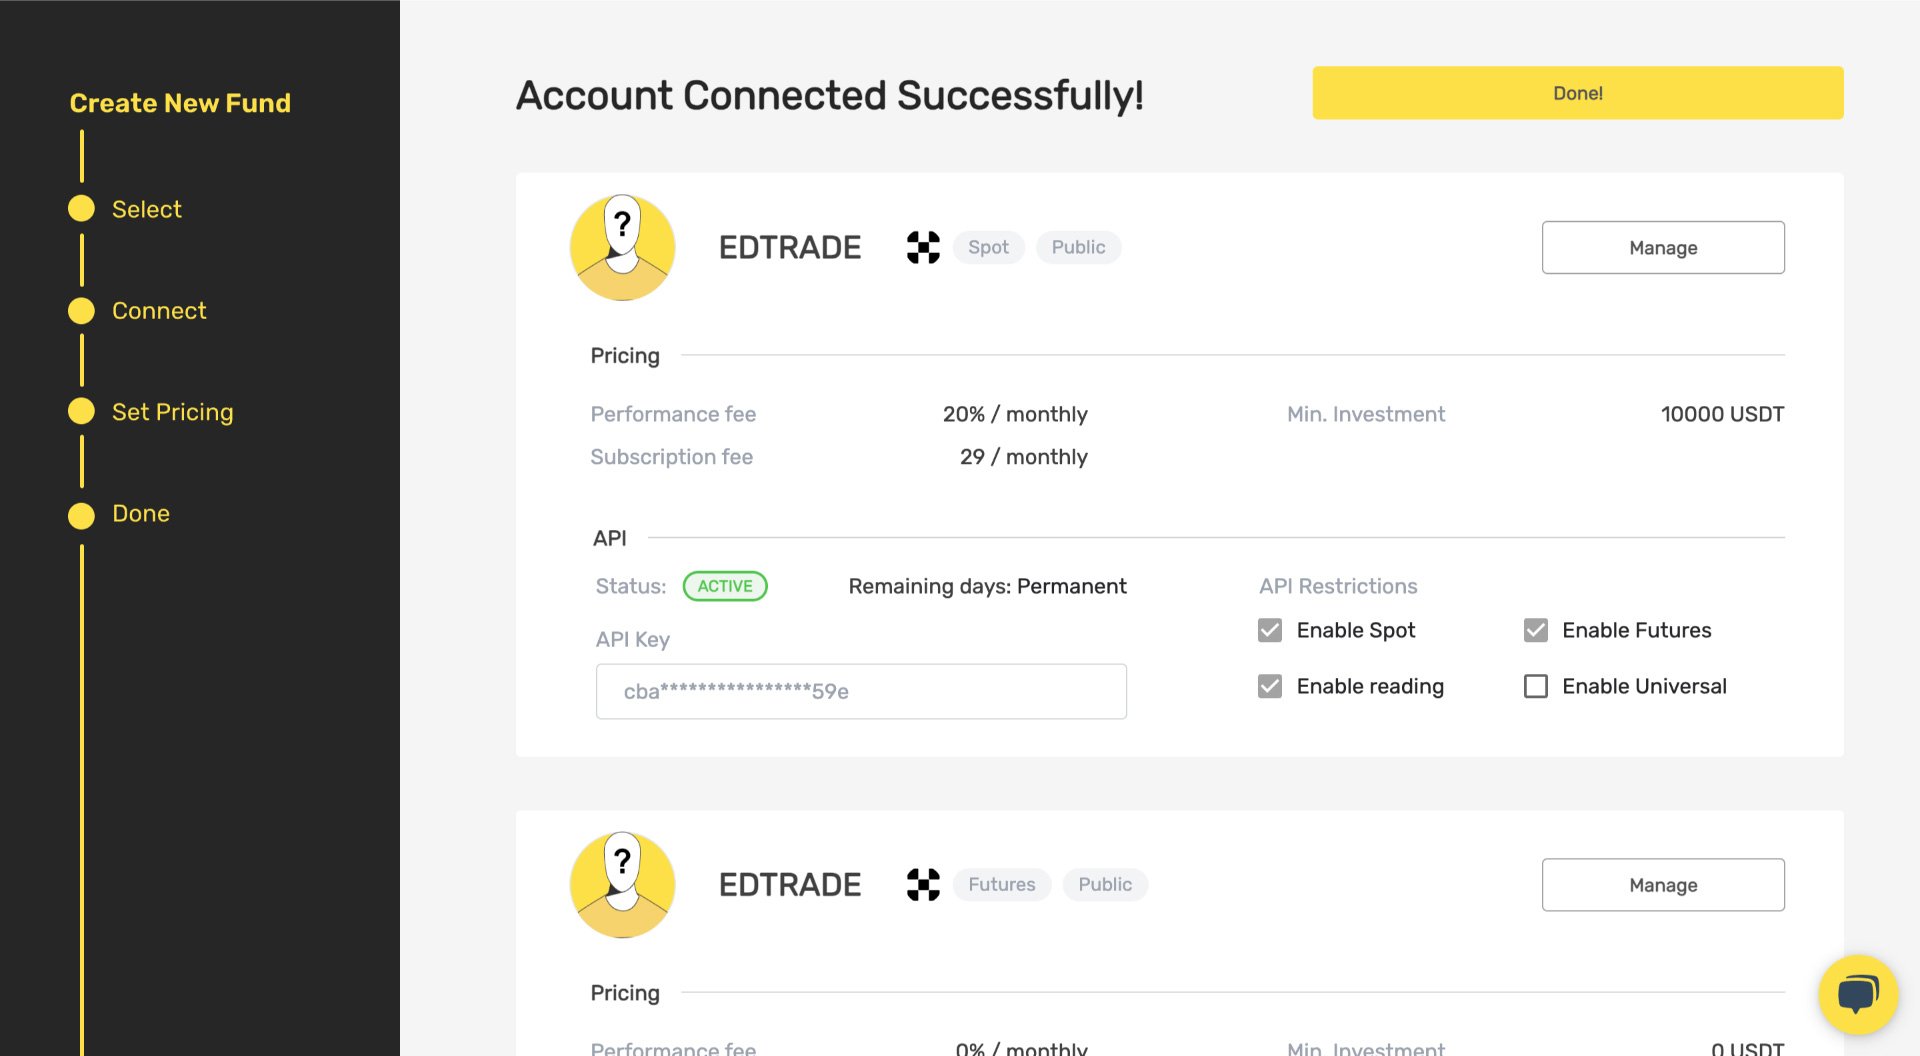Viewport: 1920px width, 1056px height.
Task: Click the 29 / monthly subscription fee value
Action: [x=1023, y=457]
